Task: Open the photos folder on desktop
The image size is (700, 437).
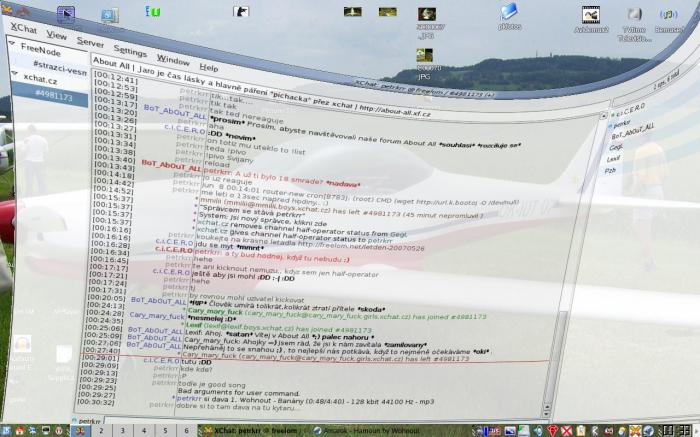Action: coord(509,17)
